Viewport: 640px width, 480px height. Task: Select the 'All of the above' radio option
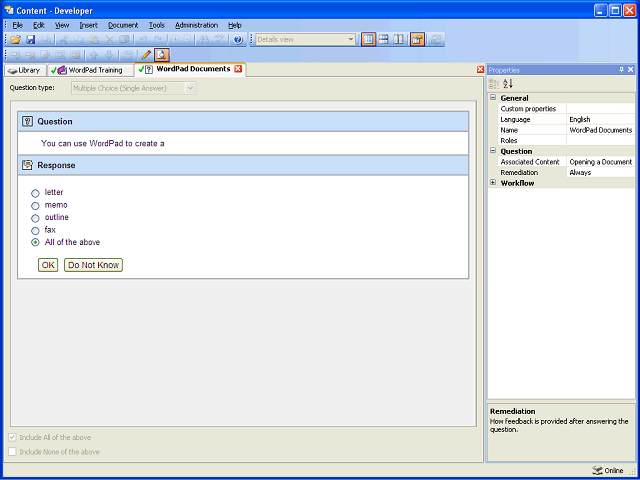click(x=36, y=242)
